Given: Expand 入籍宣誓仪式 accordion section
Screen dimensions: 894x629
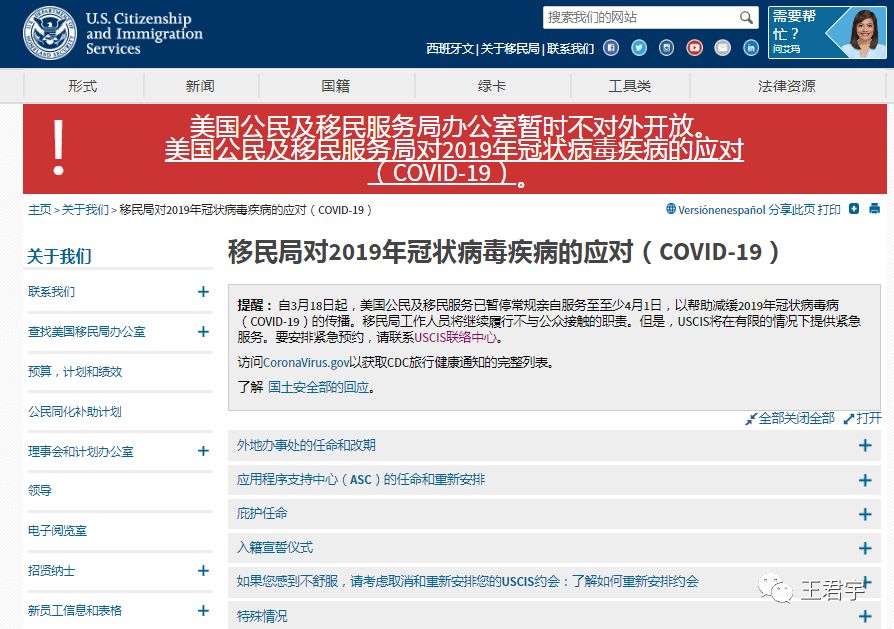Looking at the screenshot, I should (554, 548).
